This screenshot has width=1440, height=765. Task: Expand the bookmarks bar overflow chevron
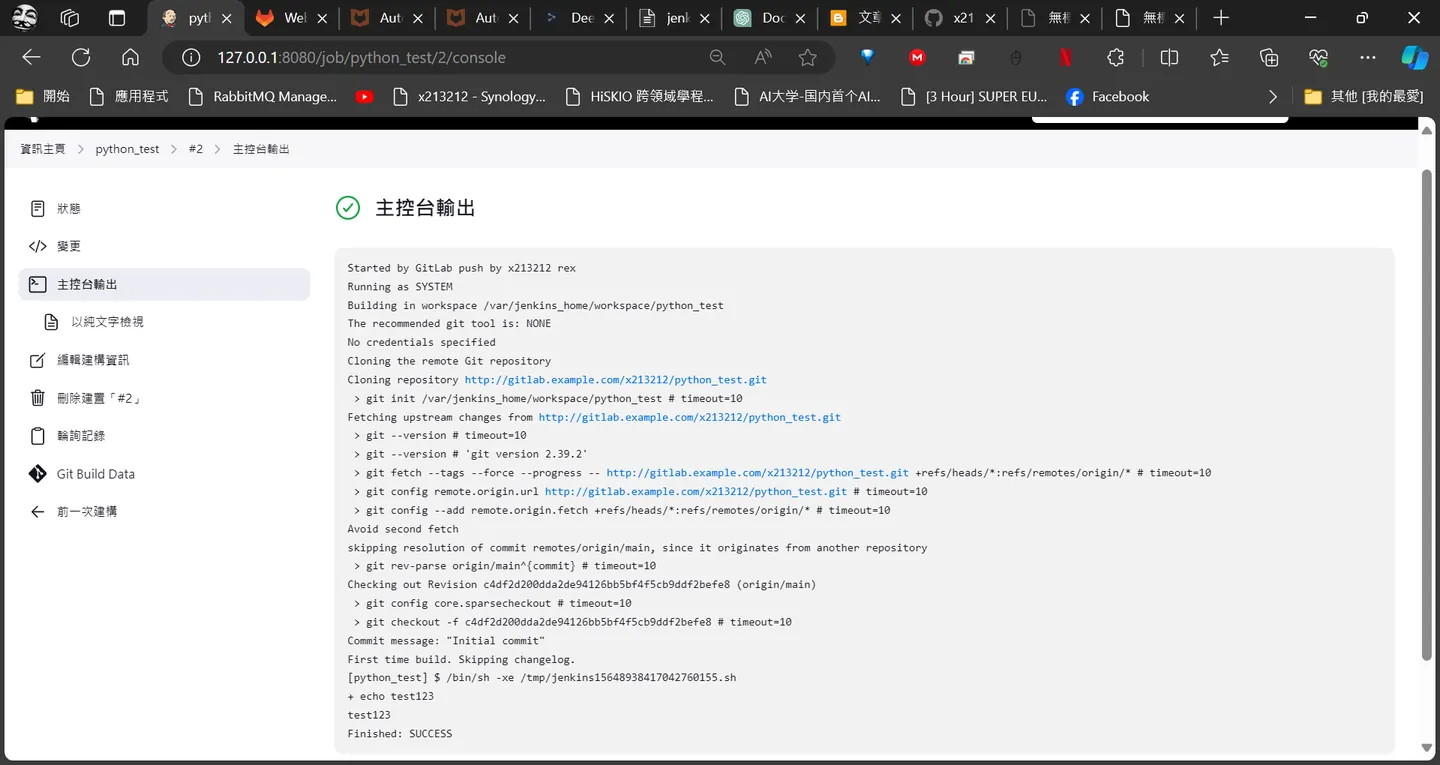[x=1272, y=97]
